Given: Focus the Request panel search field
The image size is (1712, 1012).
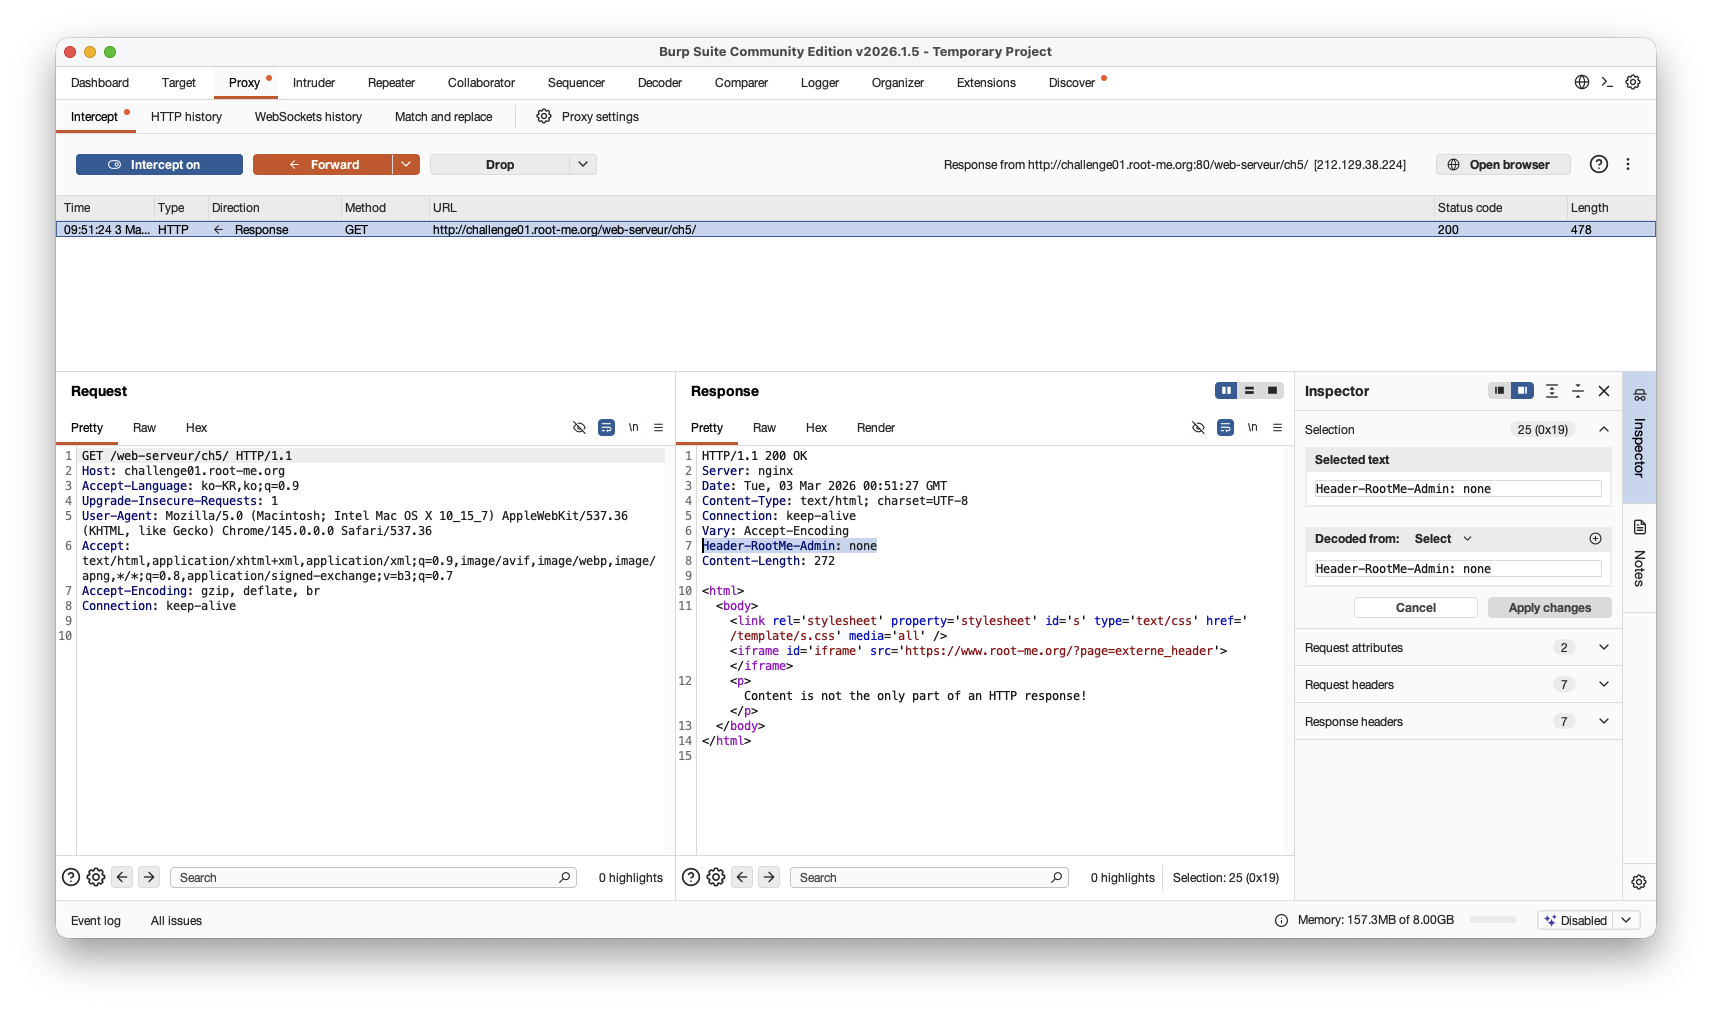Looking at the screenshot, I should click(x=373, y=877).
